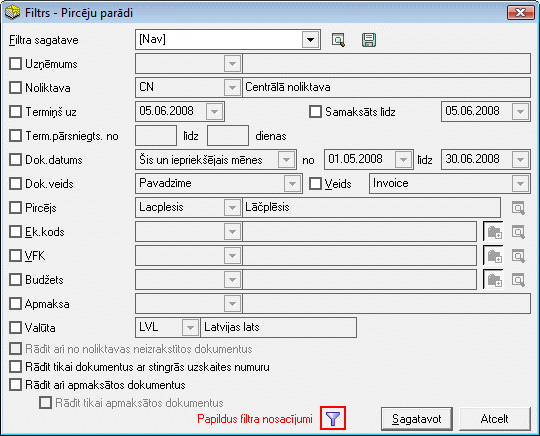Click the folder icon in the Ek.kods row

coord(494,232)
